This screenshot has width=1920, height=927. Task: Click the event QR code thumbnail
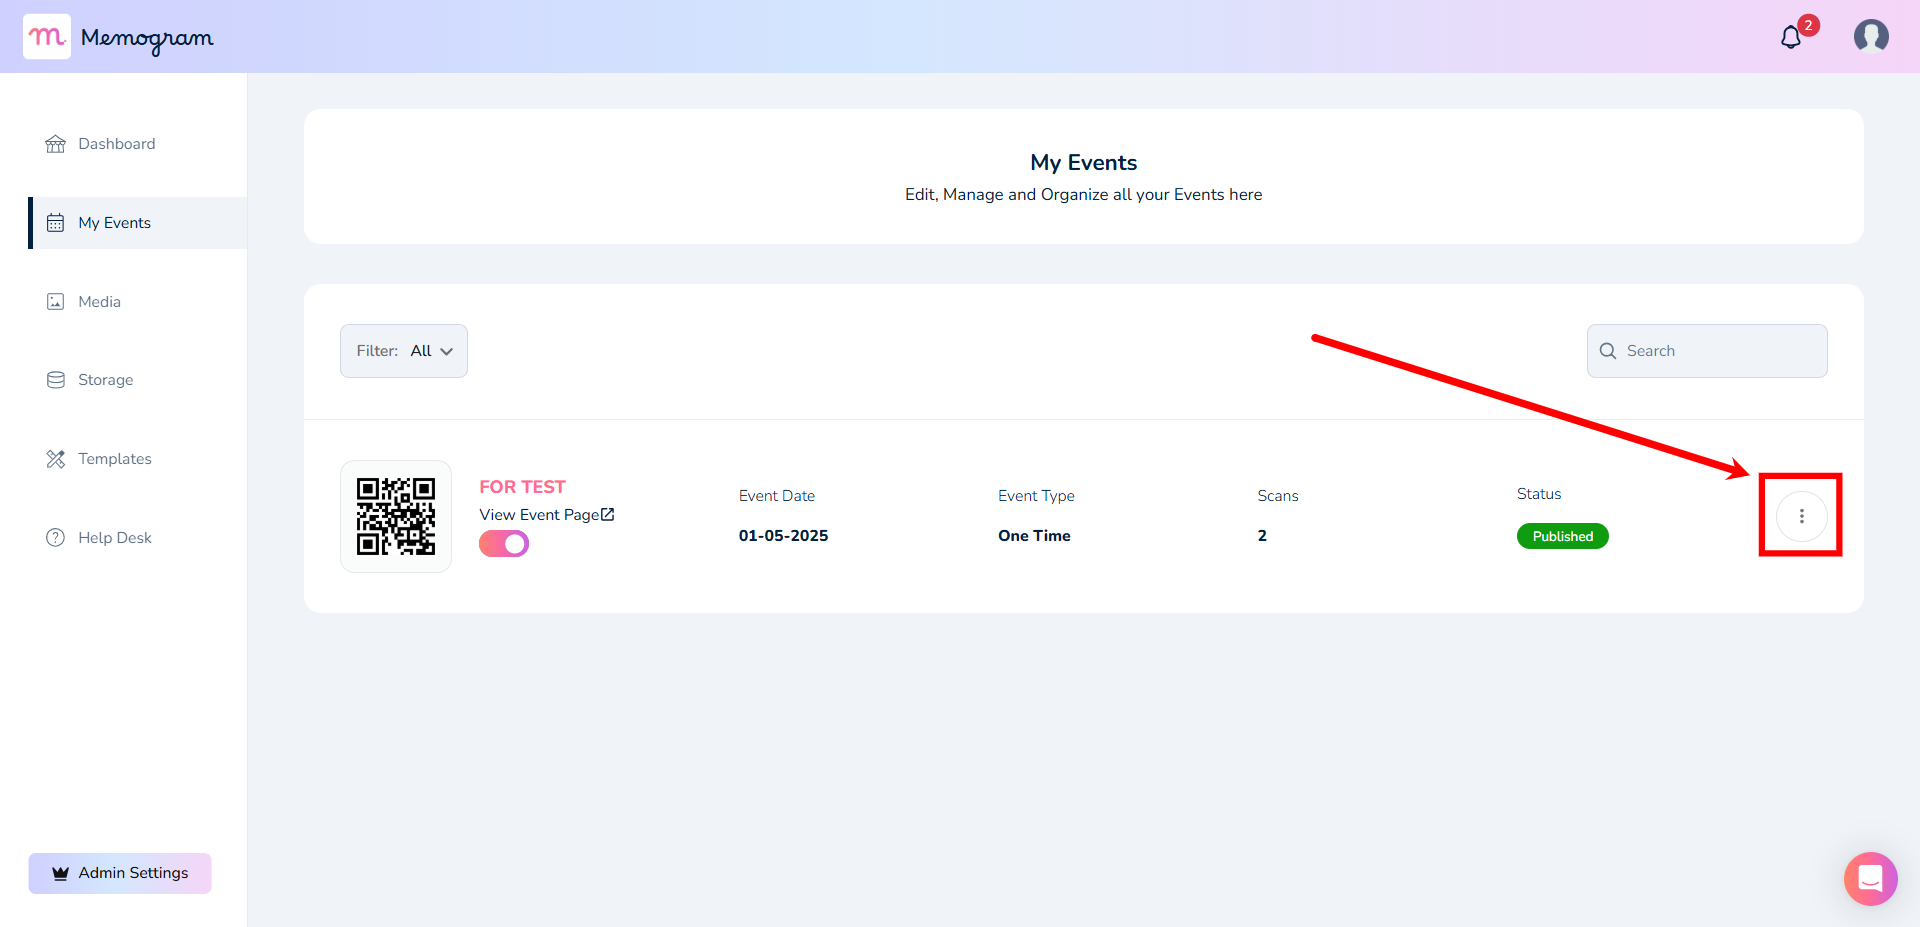396,516
